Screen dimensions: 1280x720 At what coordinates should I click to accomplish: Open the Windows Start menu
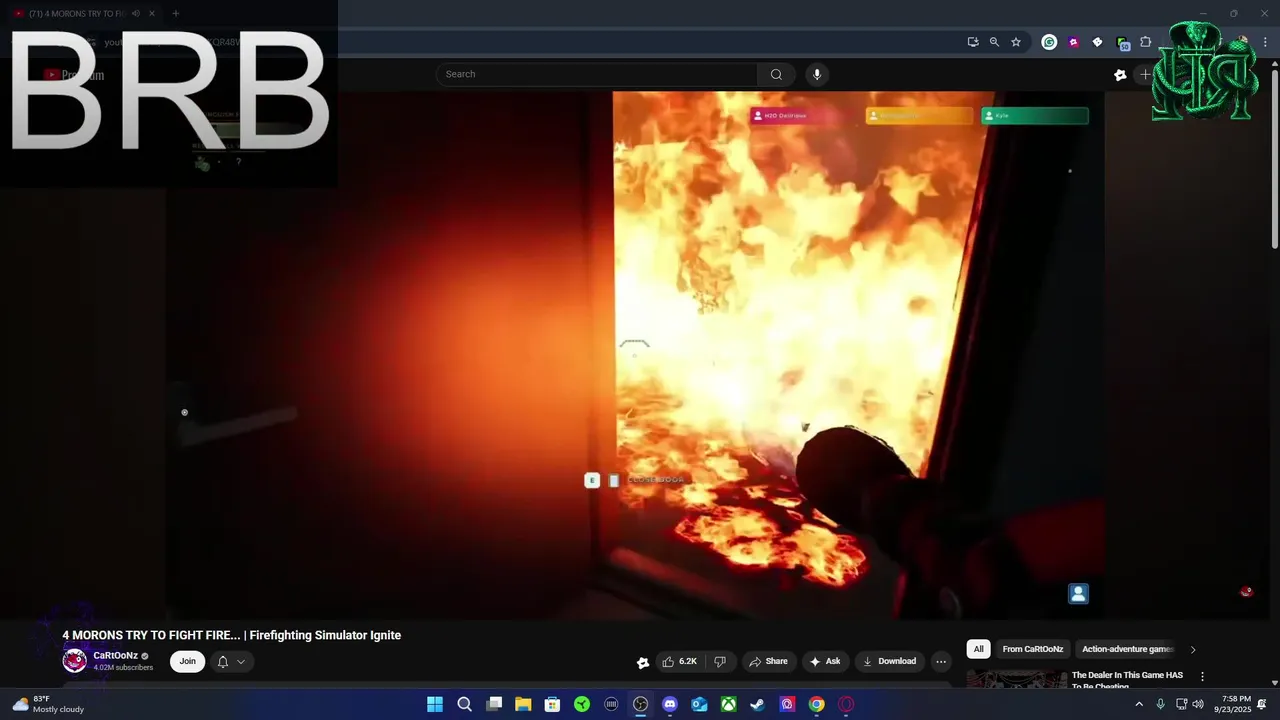point(435,704)
